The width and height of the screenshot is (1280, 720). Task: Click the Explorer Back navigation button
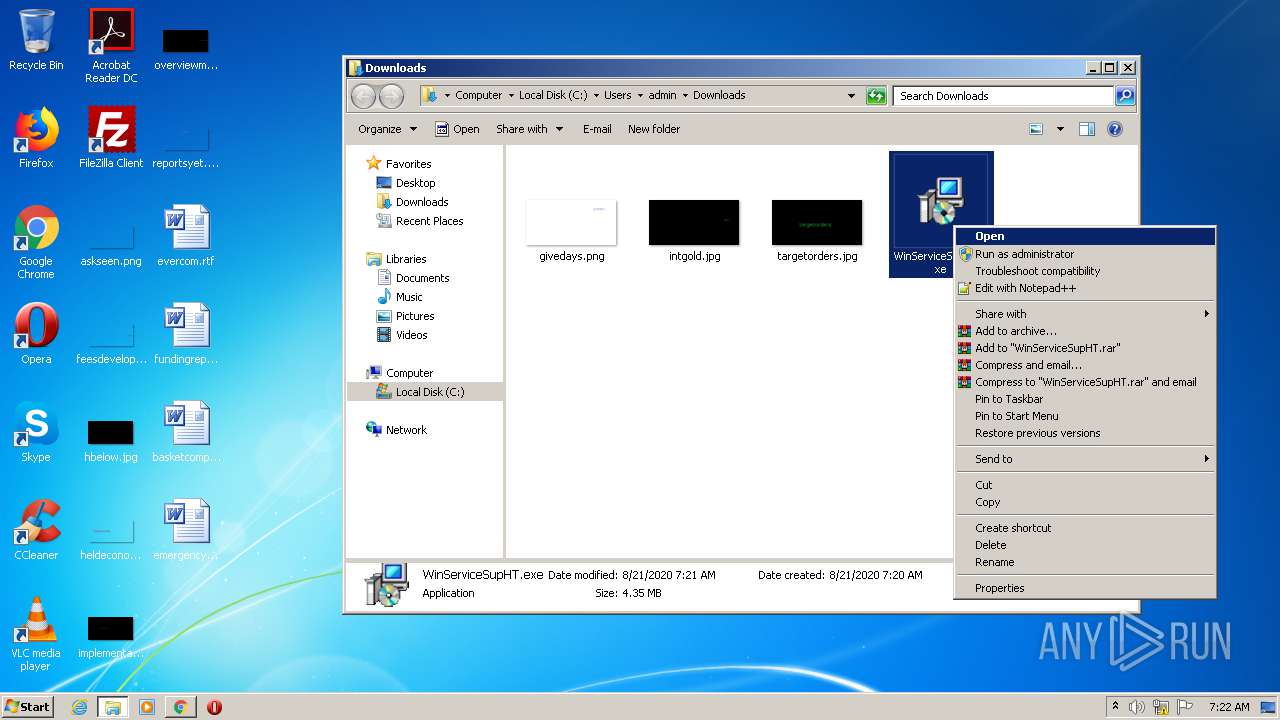[363, 96]
